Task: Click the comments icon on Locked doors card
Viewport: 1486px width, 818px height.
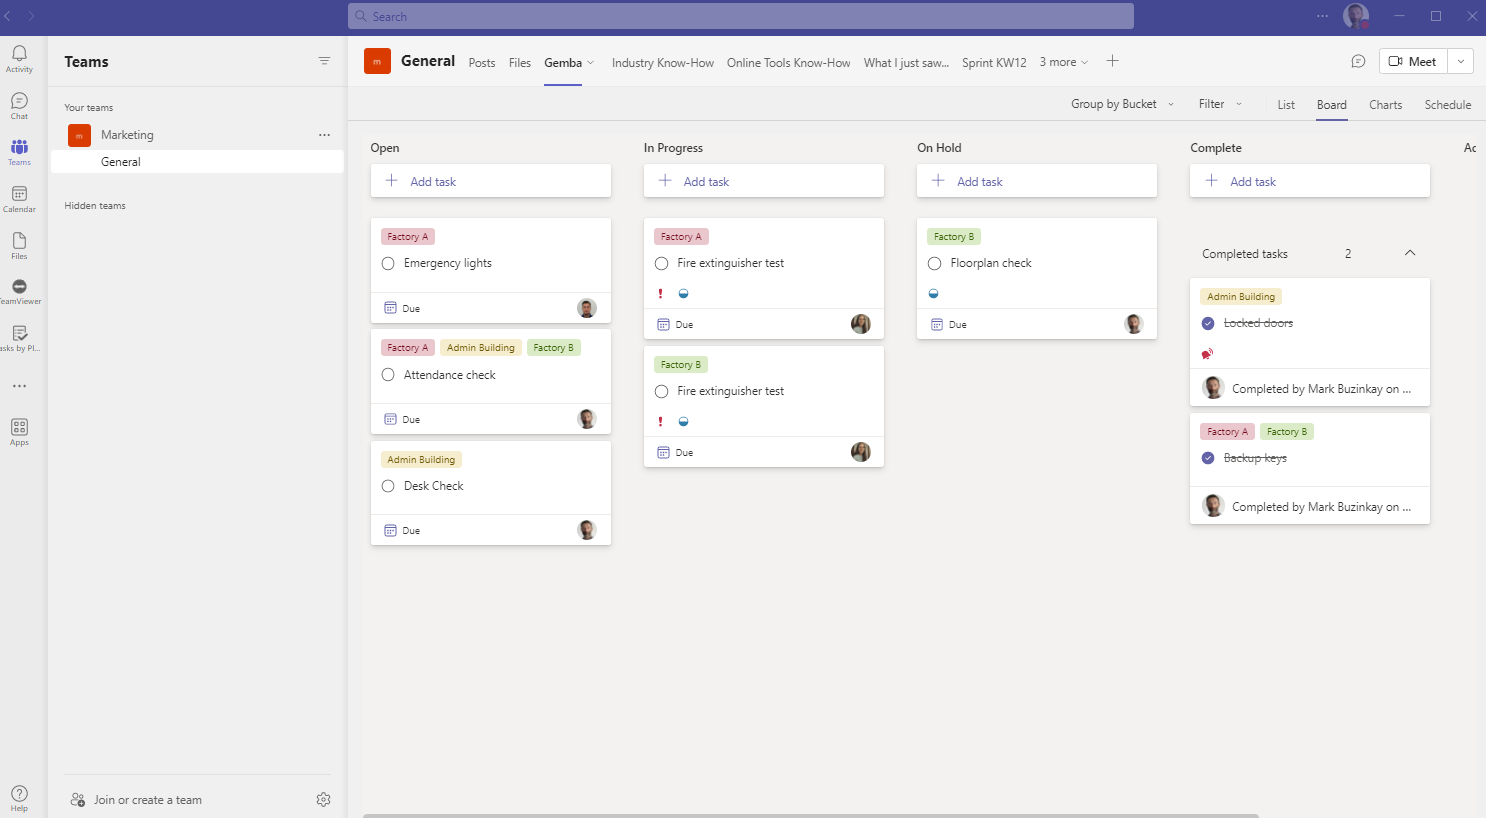Action: pos(1207,354)
